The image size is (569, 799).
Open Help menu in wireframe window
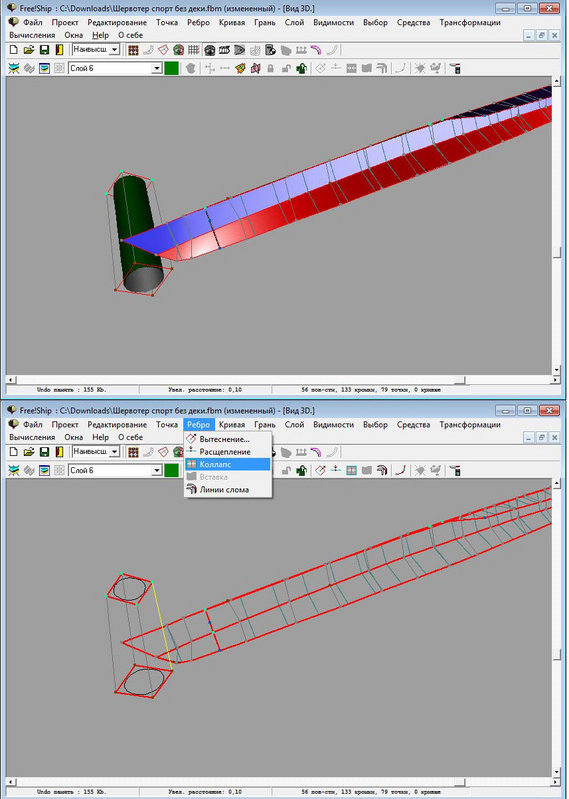click(100, 437)
